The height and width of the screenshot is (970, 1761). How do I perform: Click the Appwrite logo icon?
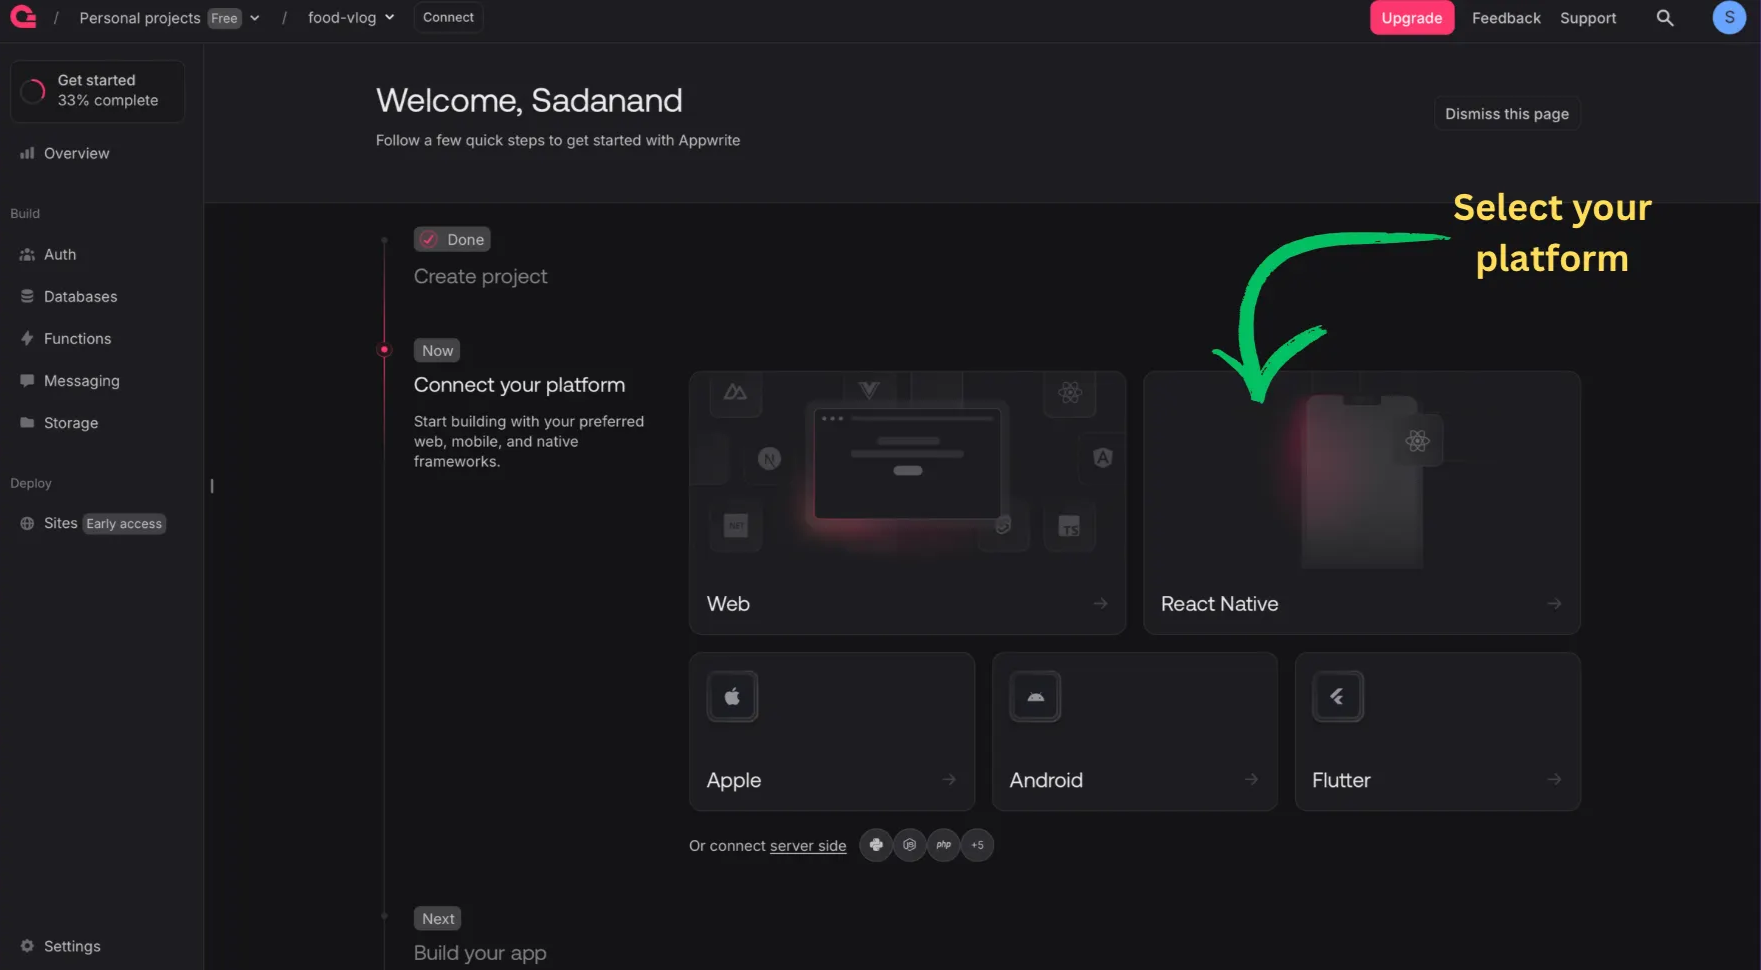tap(23, 17)
